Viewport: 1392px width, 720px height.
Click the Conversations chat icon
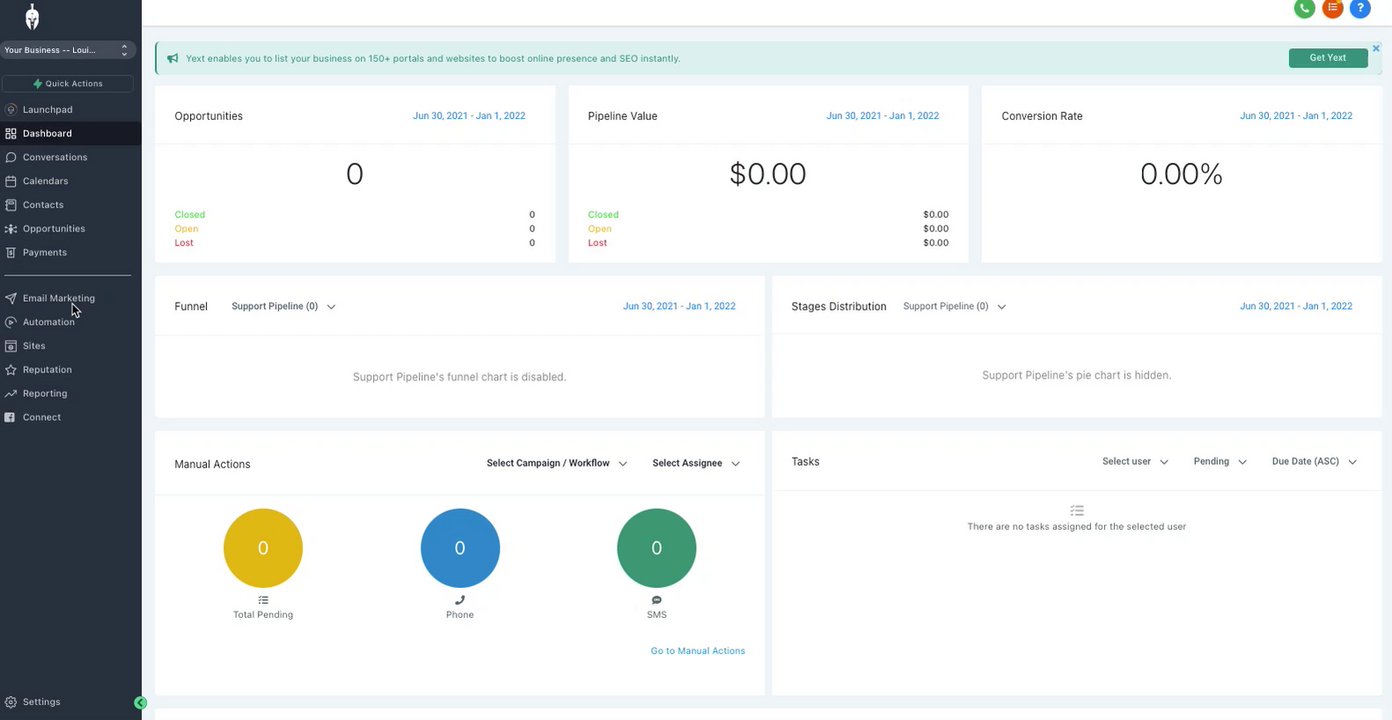click(x=11, y=157)
